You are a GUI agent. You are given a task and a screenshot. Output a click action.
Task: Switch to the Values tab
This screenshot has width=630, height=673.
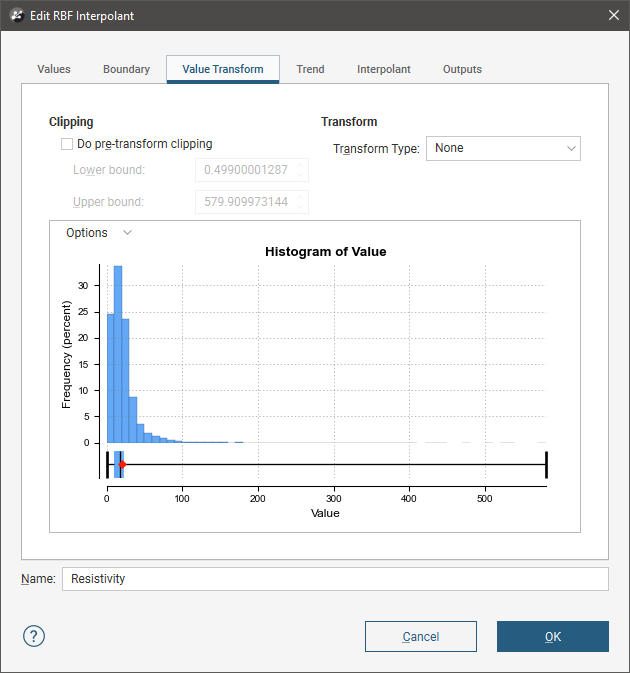tap(54, 69)
